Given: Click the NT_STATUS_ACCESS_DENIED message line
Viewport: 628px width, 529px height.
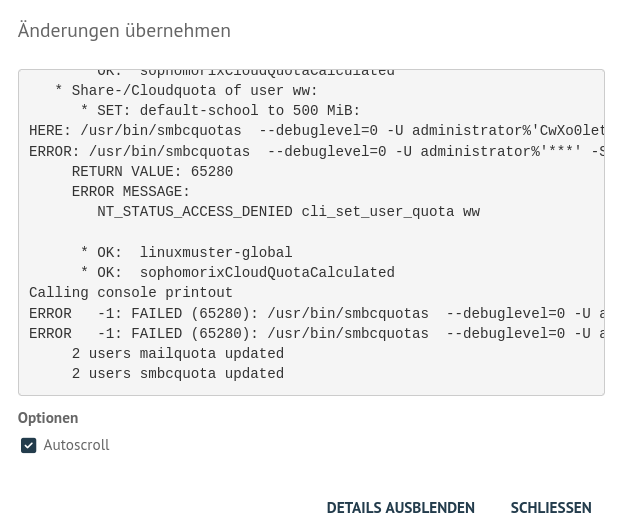Looking at the screenshot, I should point(288,212).
